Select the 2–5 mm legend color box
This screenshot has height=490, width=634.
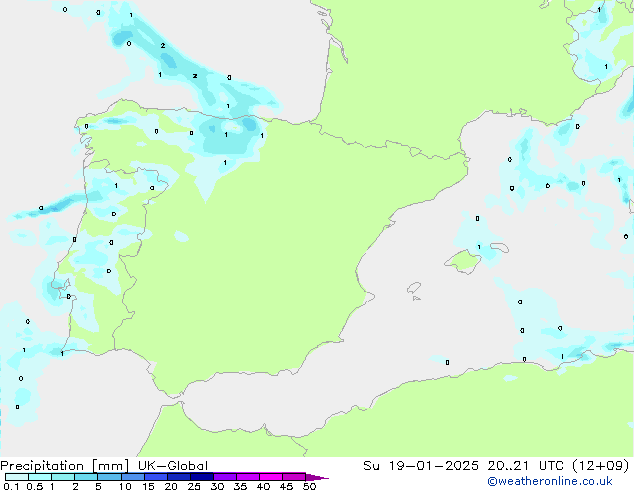(x=86, y=477)
